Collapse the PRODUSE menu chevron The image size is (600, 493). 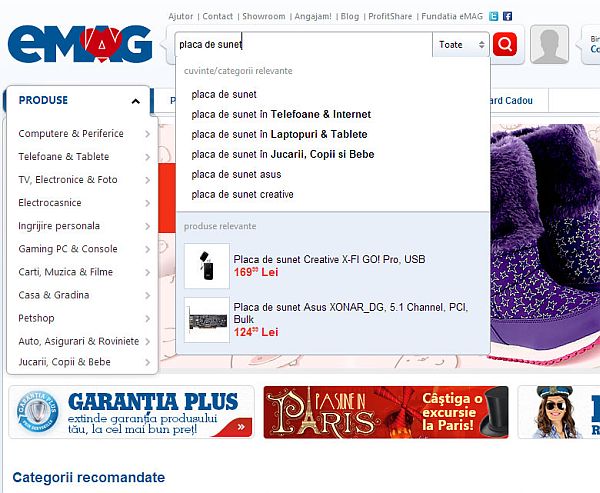(135, 101)
